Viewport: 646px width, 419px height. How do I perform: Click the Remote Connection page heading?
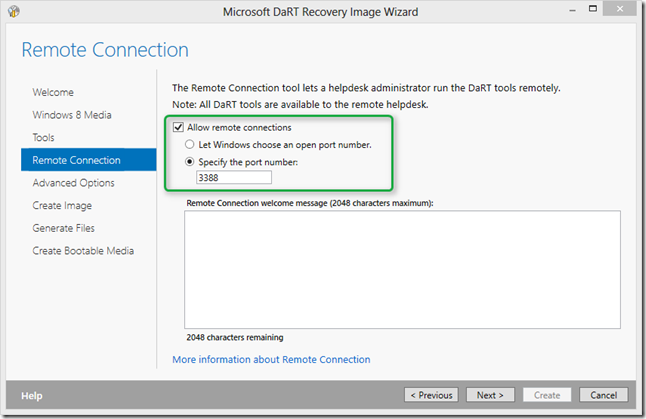[105, 50]
